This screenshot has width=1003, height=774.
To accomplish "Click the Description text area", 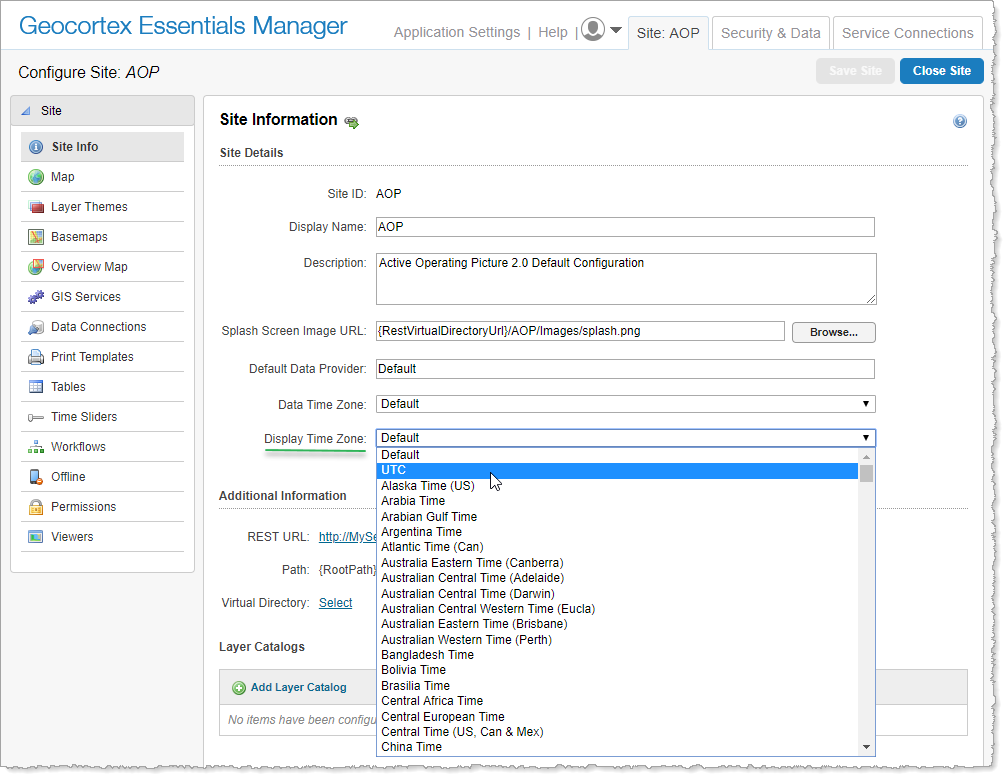I will (626, 279).
